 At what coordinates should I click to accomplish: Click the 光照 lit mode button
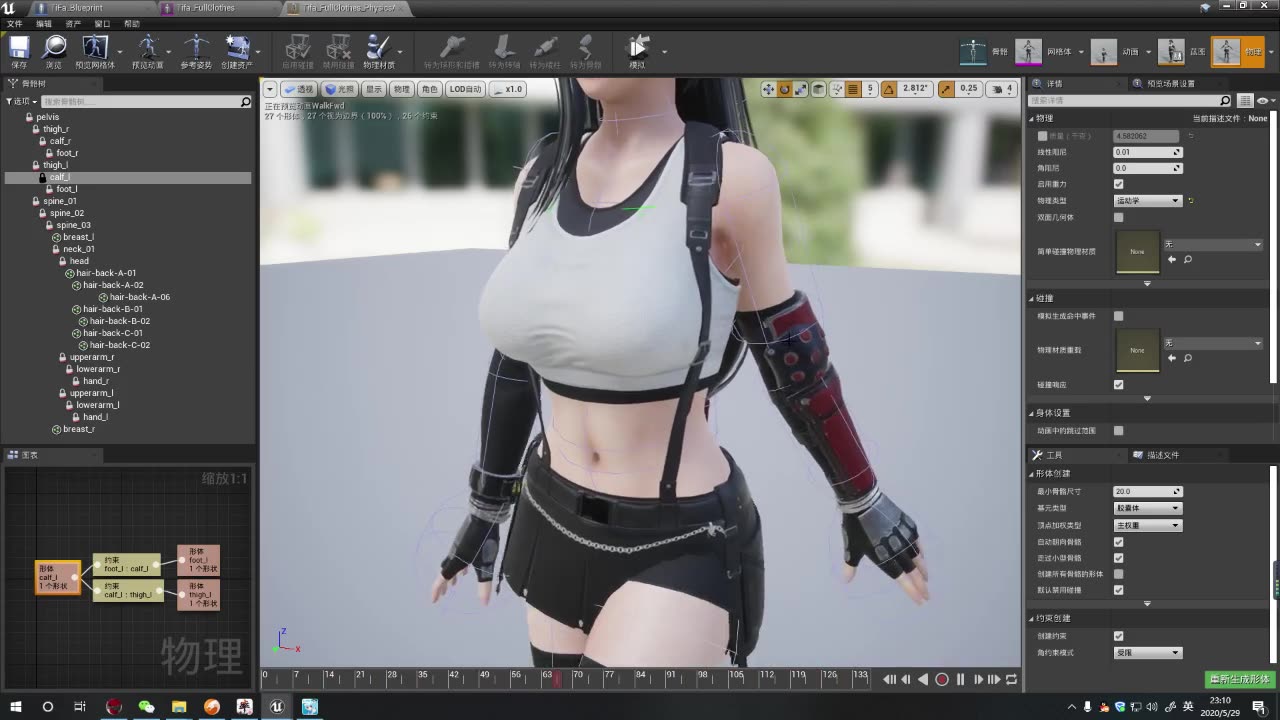coord(339,89)
